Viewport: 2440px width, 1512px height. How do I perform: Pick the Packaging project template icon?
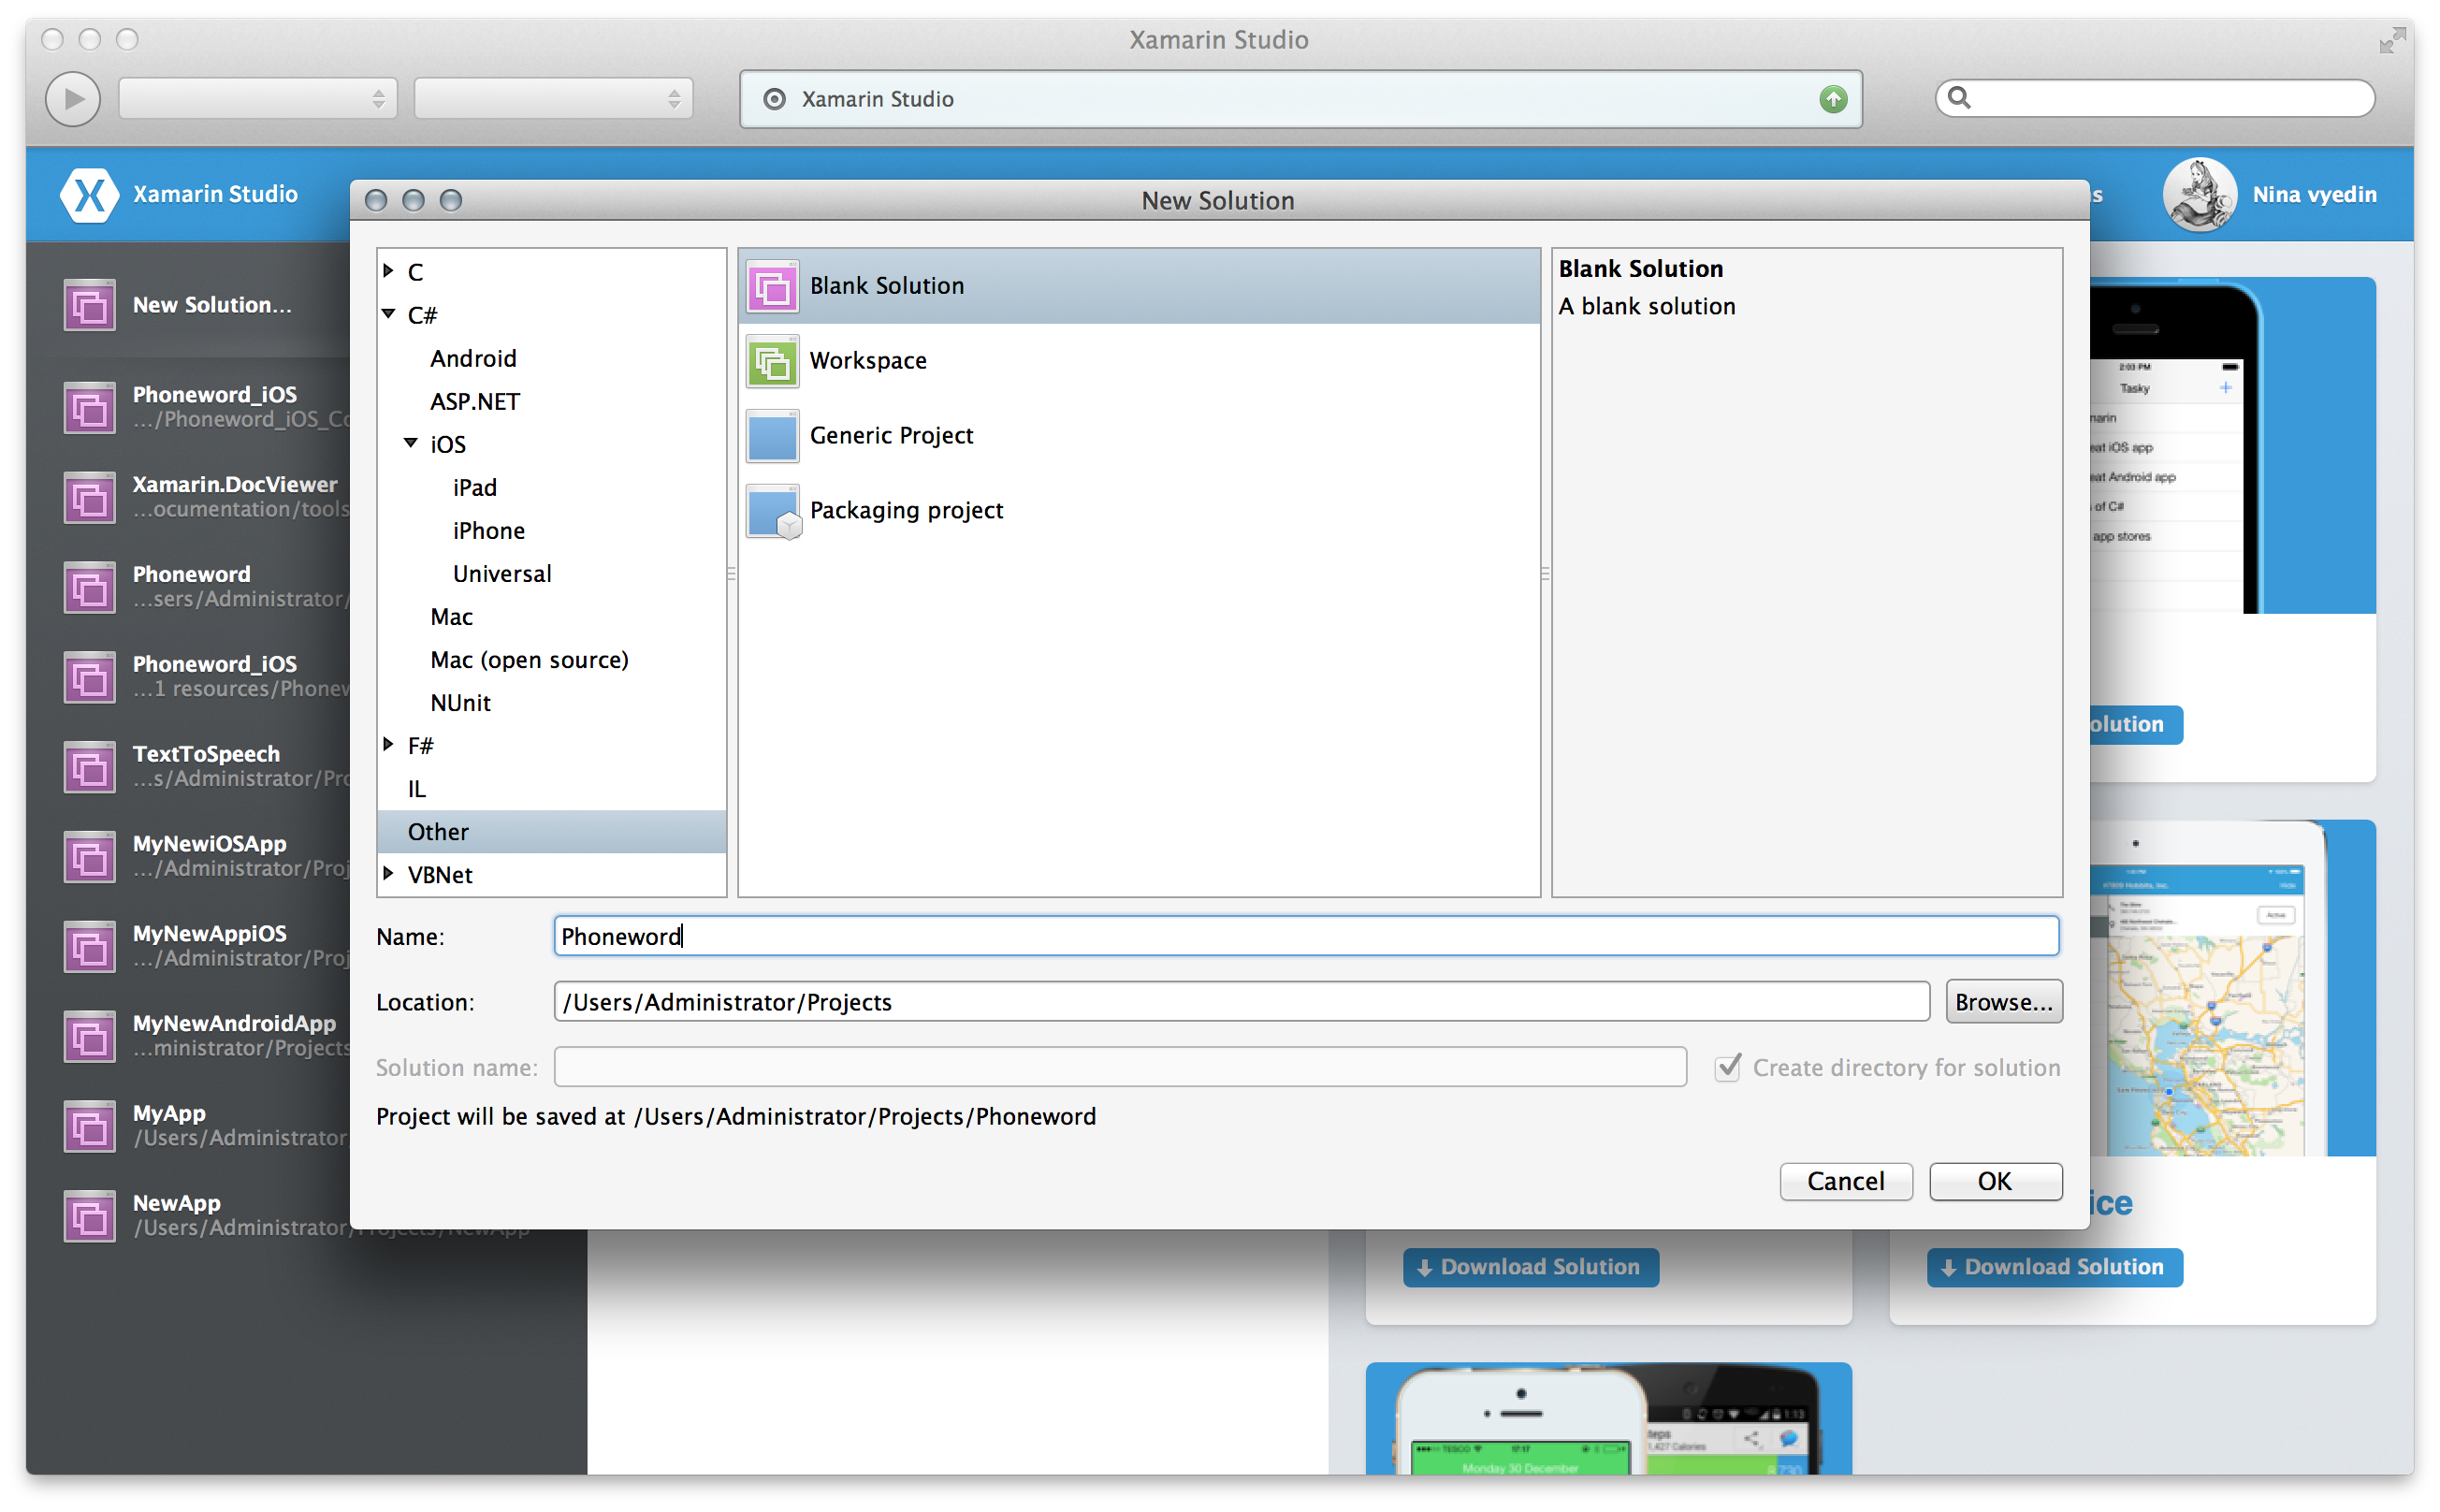[x=772, y=511]
